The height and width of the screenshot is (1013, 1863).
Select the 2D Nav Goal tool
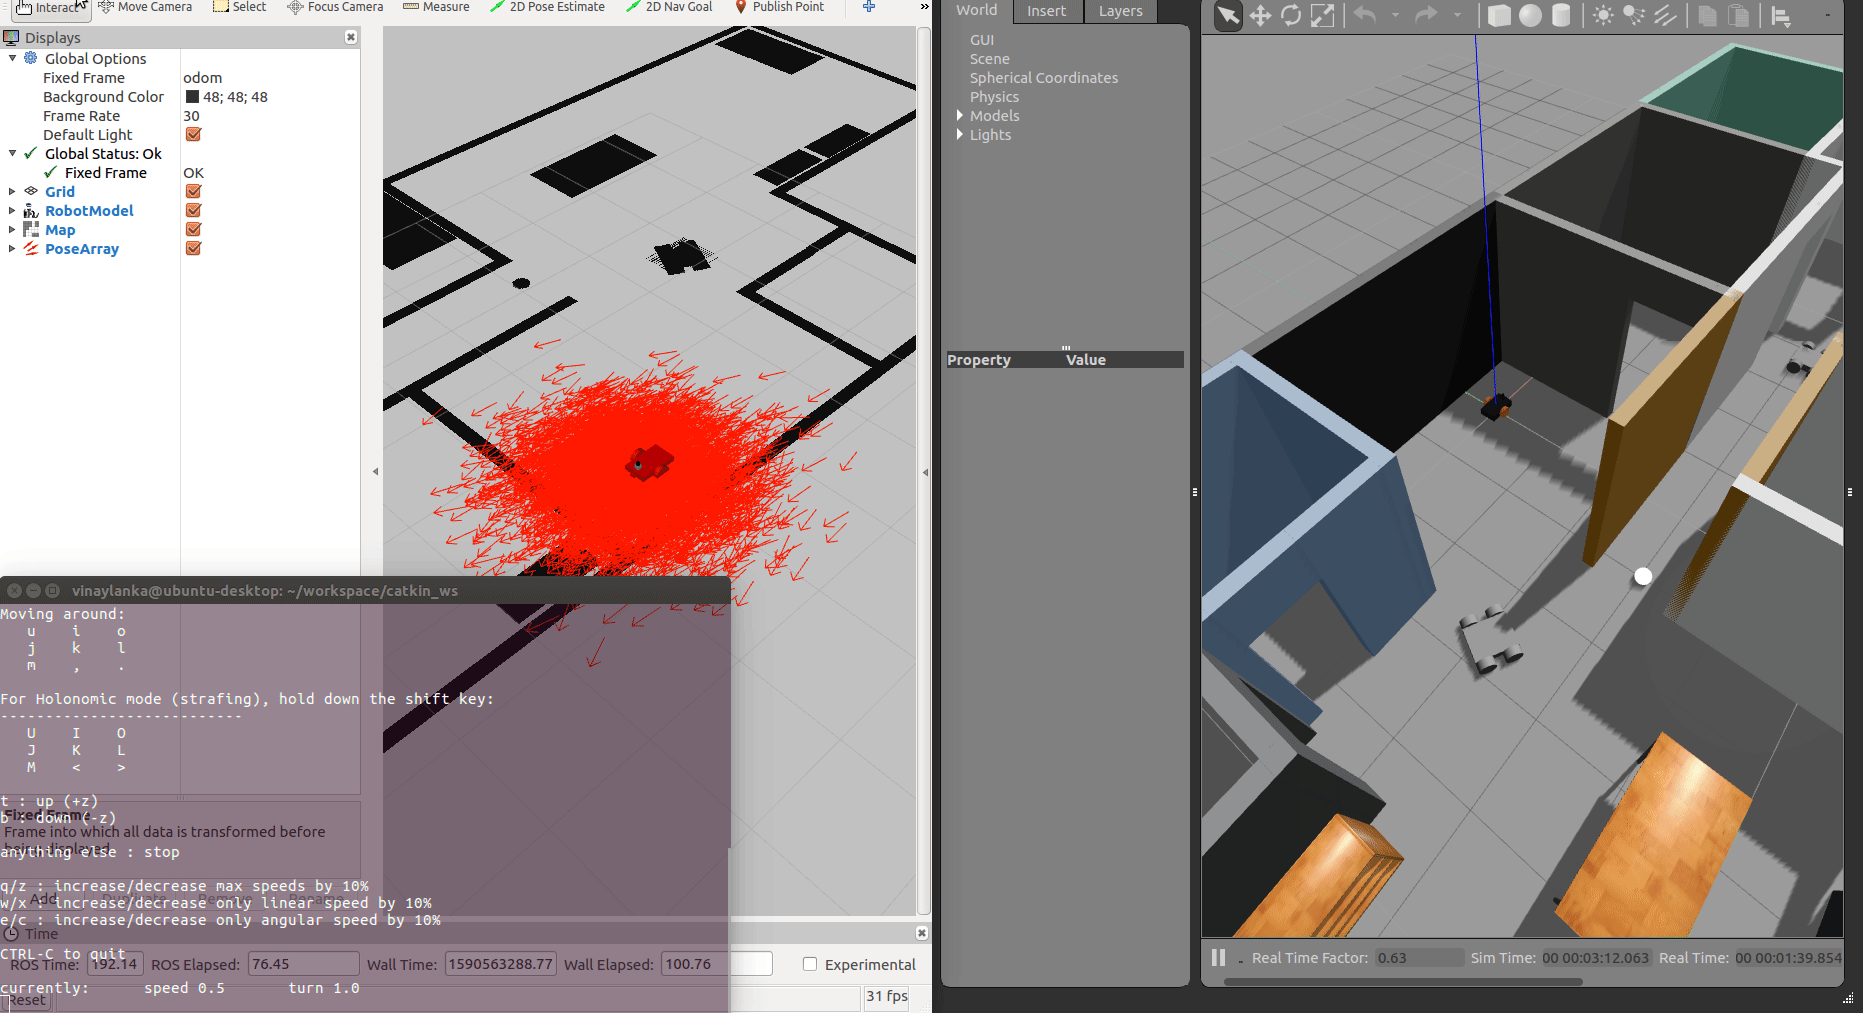coord(669,7)
